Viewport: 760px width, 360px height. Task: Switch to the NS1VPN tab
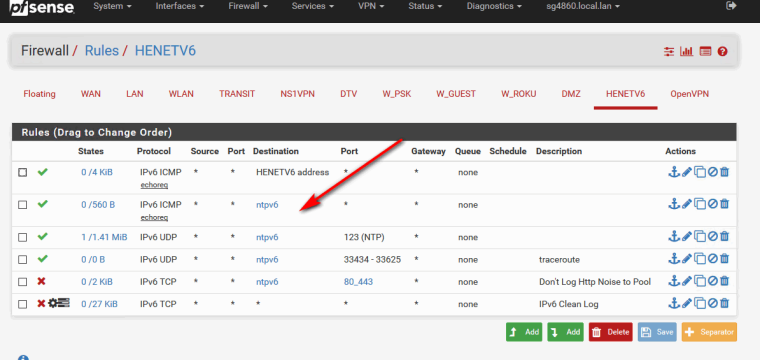pyautogui.click(x=298, y=94)
